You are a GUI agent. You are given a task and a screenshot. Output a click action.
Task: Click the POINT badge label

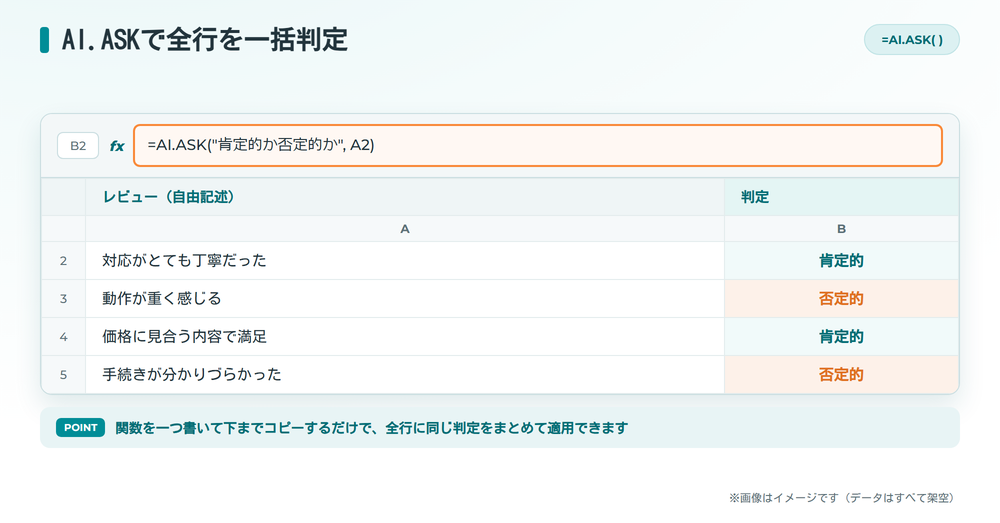[x=80, y=427]
